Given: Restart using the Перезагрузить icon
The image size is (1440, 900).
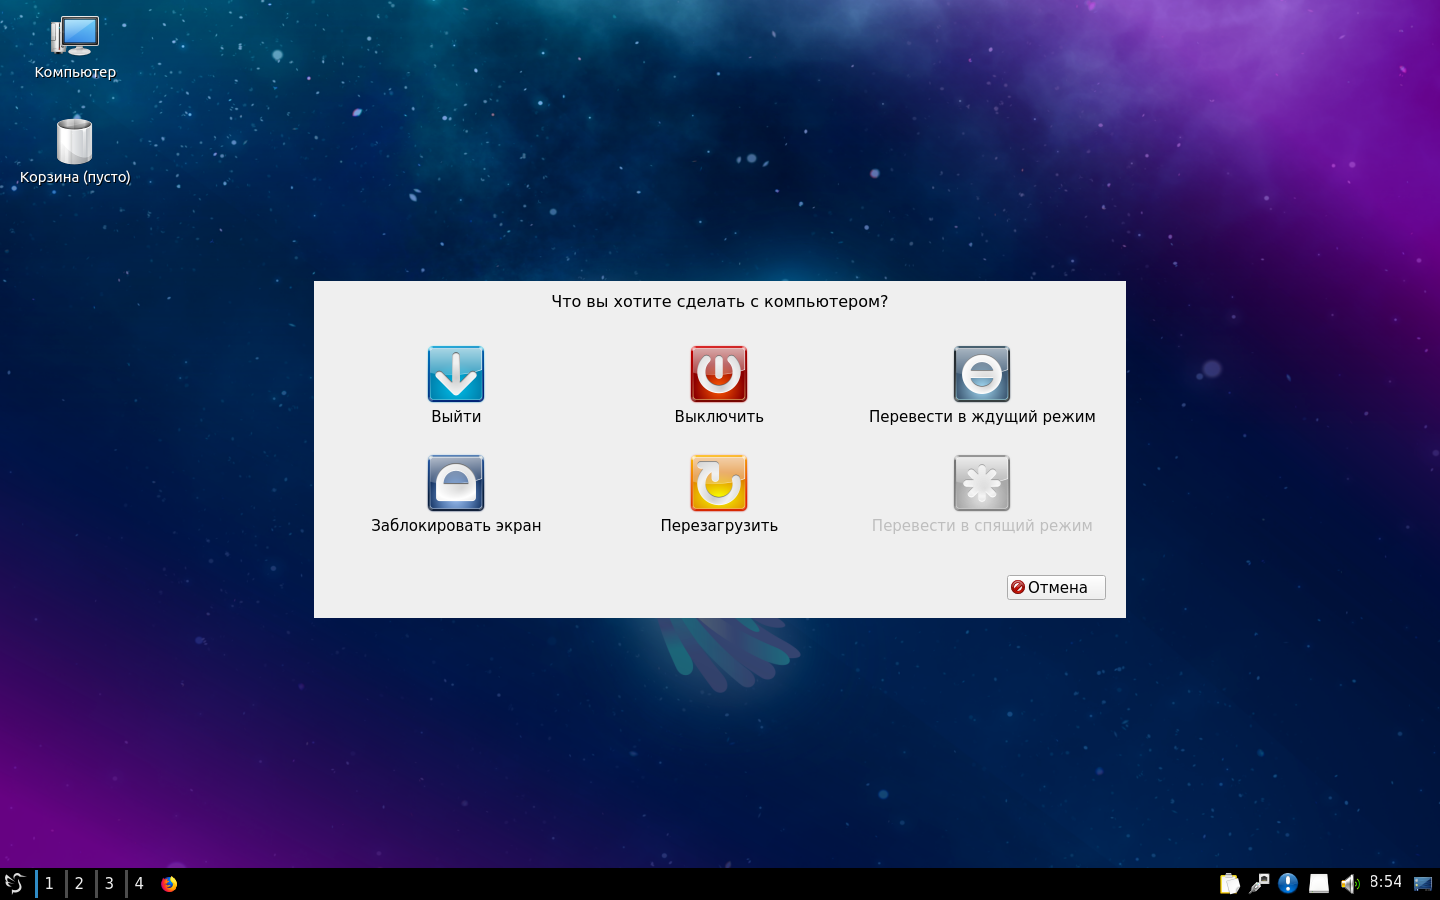Looking at the screenshot, I should coord(718,483).
